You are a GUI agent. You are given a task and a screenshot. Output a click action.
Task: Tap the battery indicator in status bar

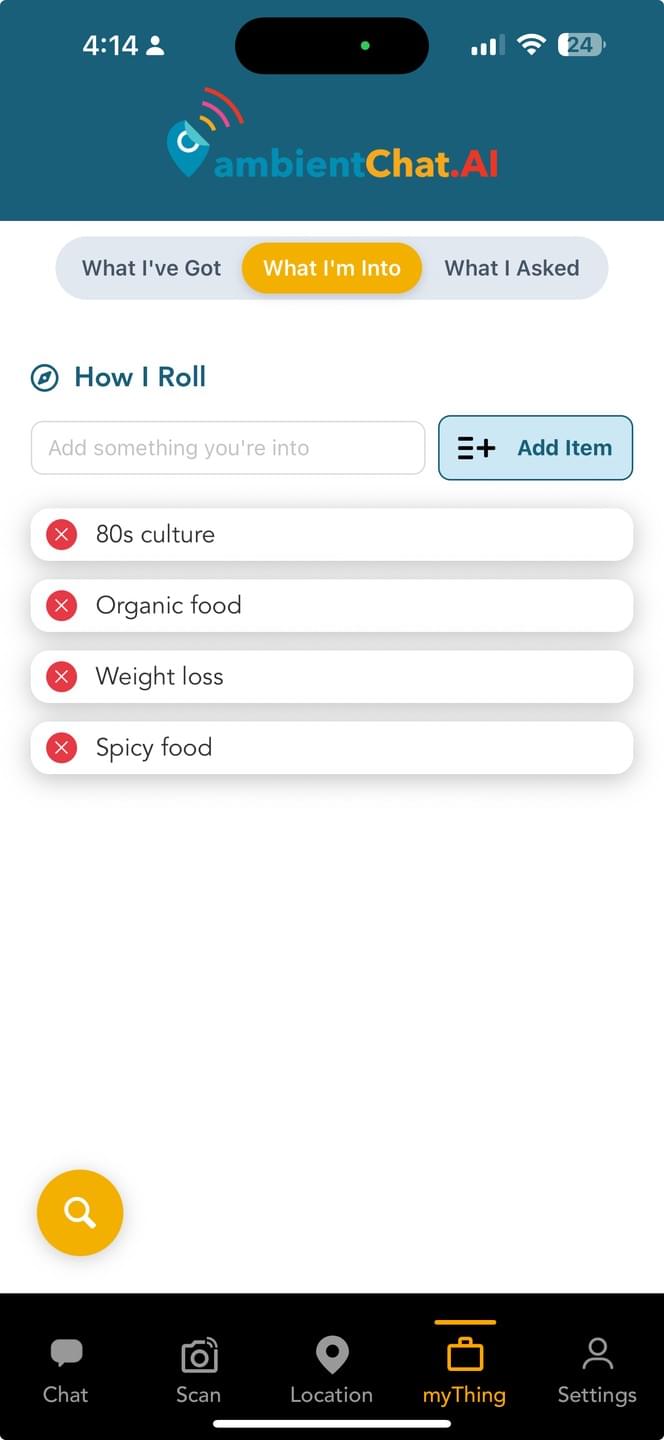(x=582, y=45)
